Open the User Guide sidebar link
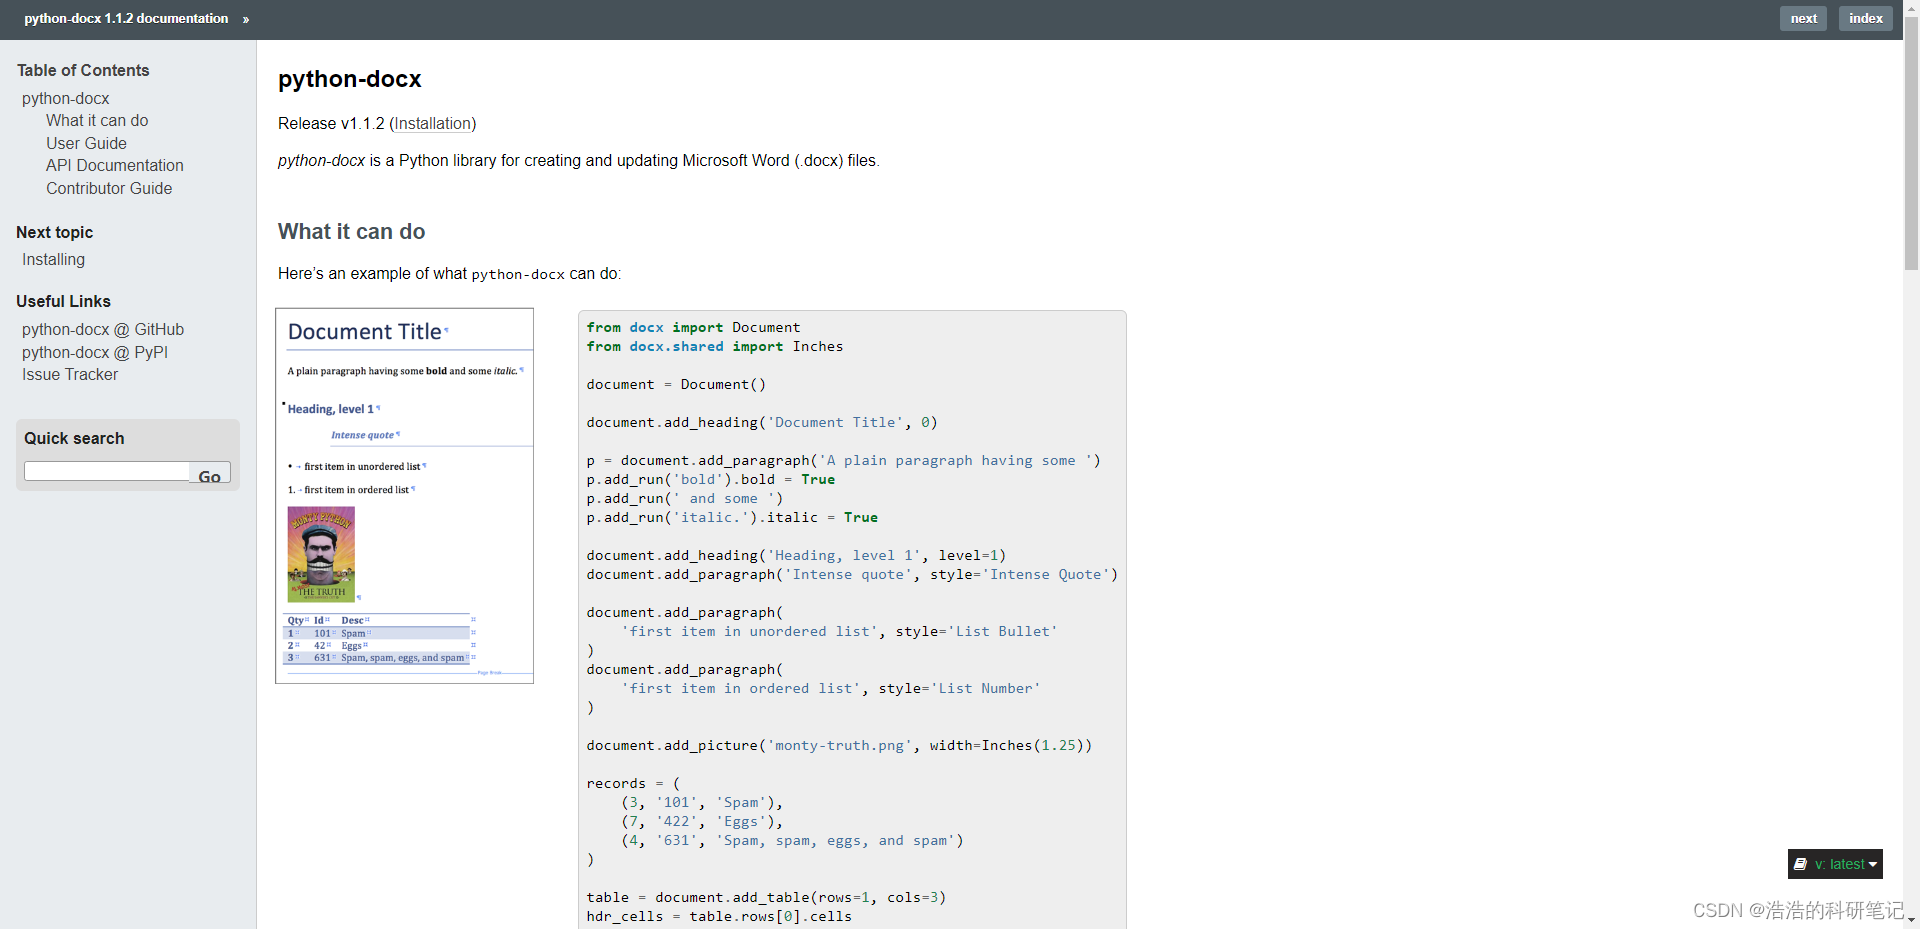 coord(86,143)
